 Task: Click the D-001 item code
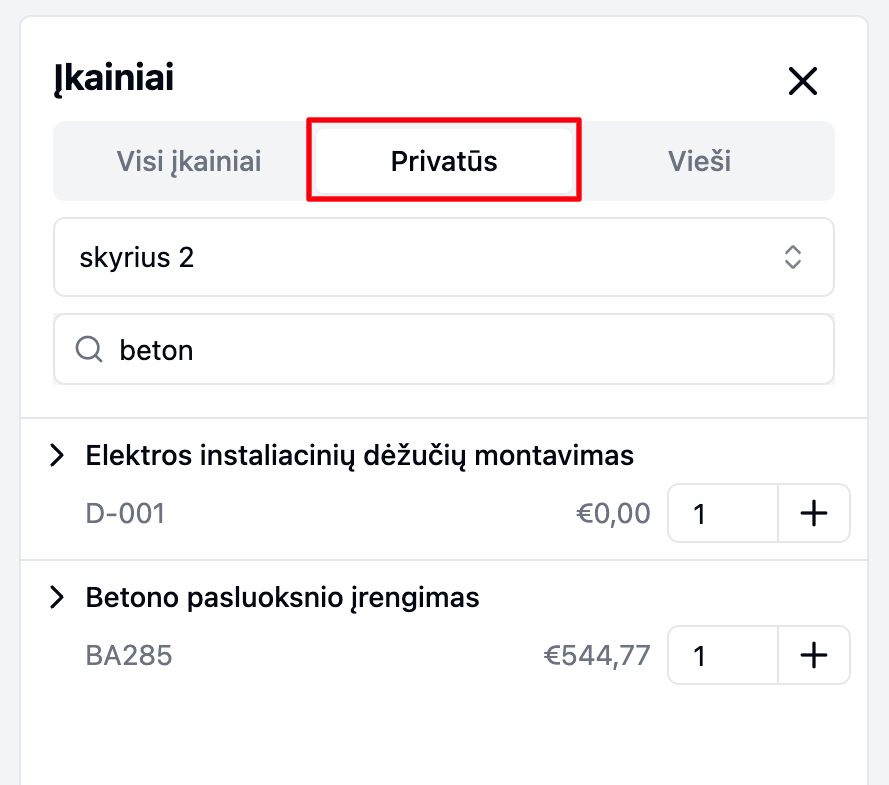125,514
